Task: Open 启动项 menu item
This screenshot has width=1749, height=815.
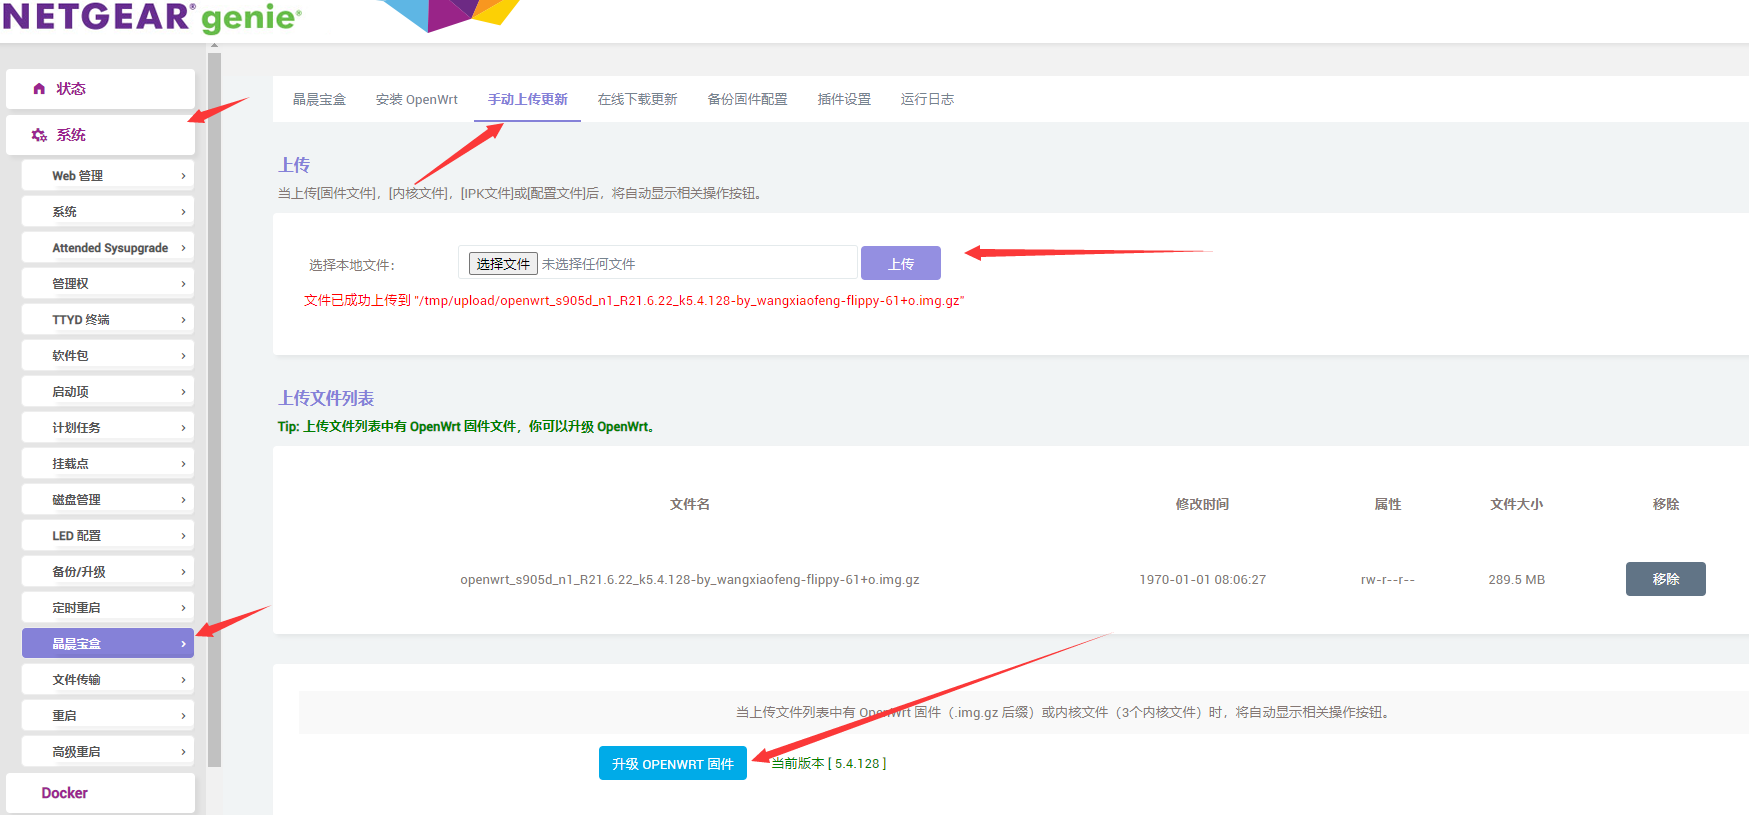Action: click(108, 391)
